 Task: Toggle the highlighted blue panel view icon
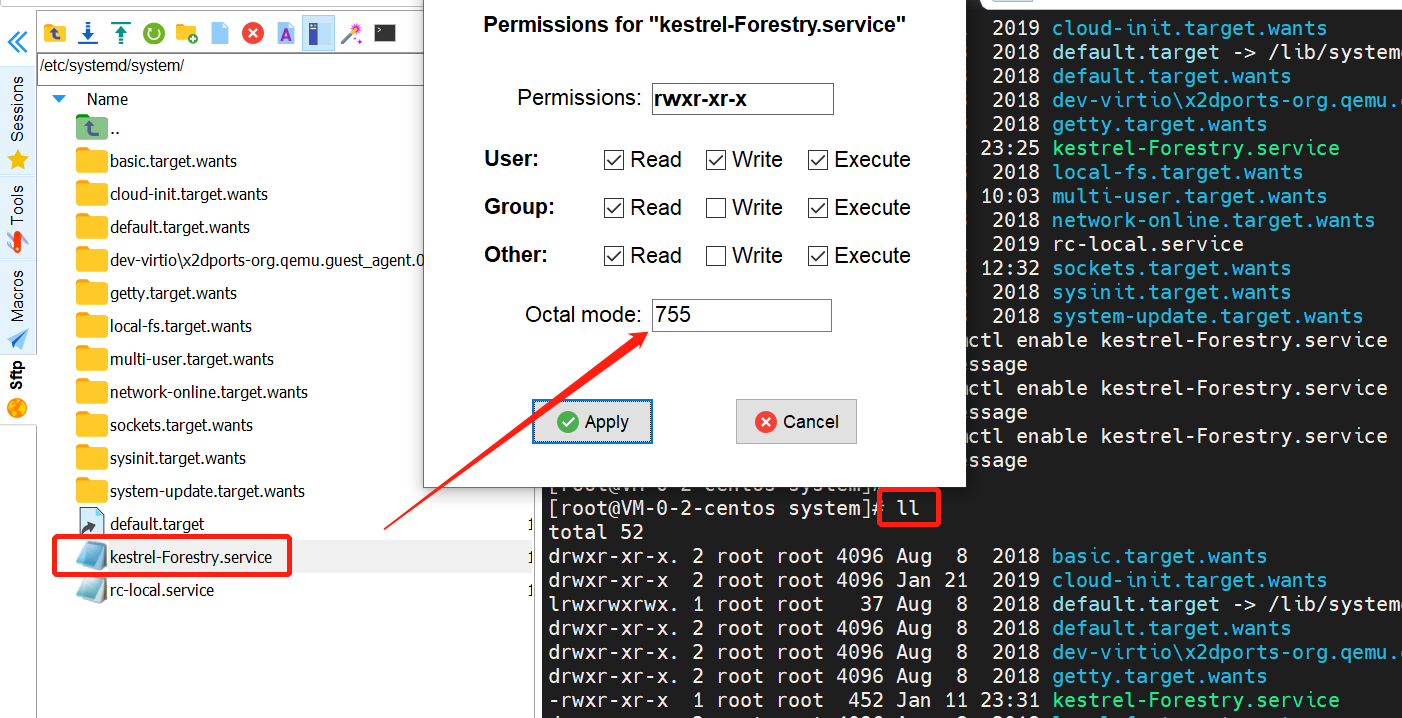click(318, 34)
